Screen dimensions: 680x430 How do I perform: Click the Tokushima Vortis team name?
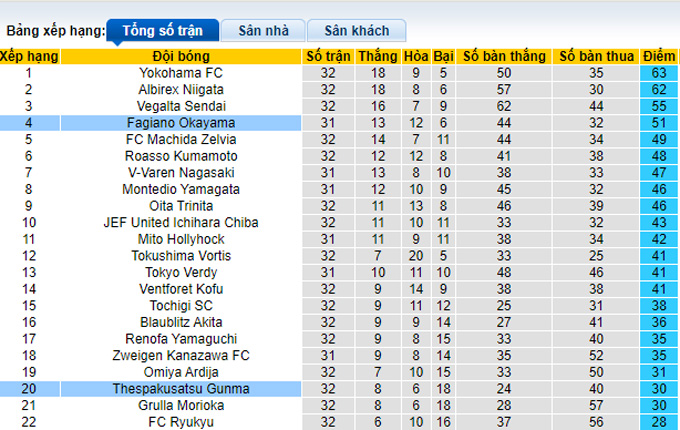(x=182, y=255)
